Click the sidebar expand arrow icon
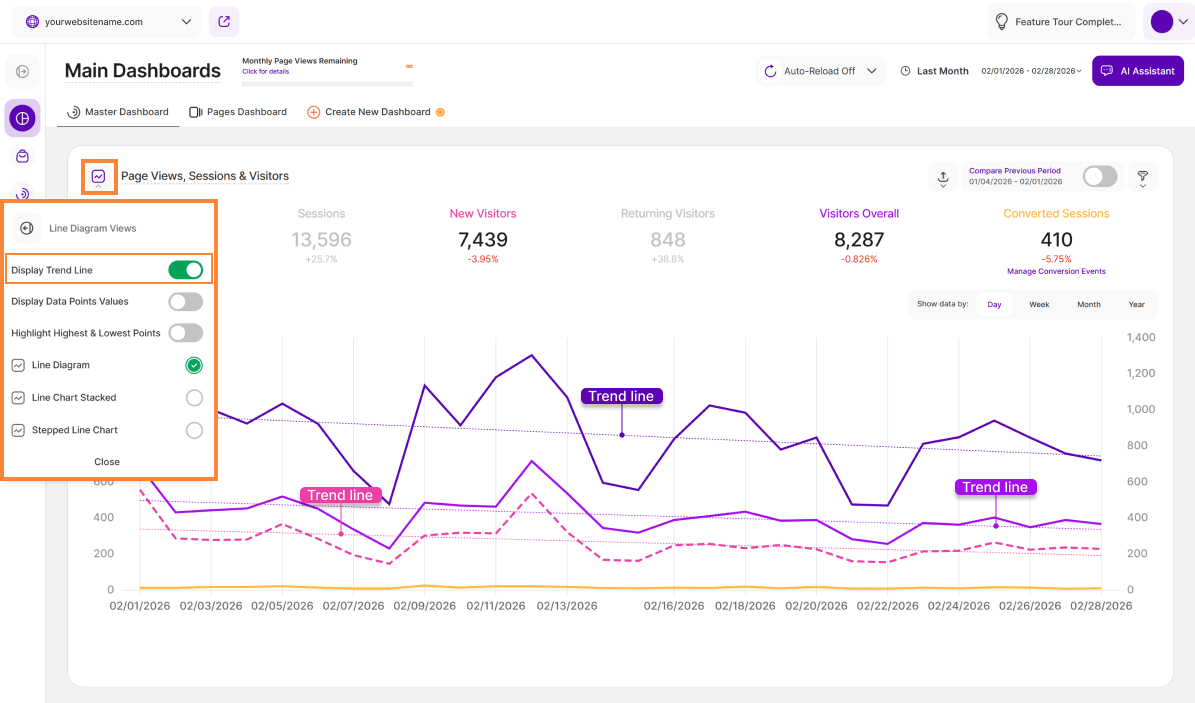 tap(22, 71)
